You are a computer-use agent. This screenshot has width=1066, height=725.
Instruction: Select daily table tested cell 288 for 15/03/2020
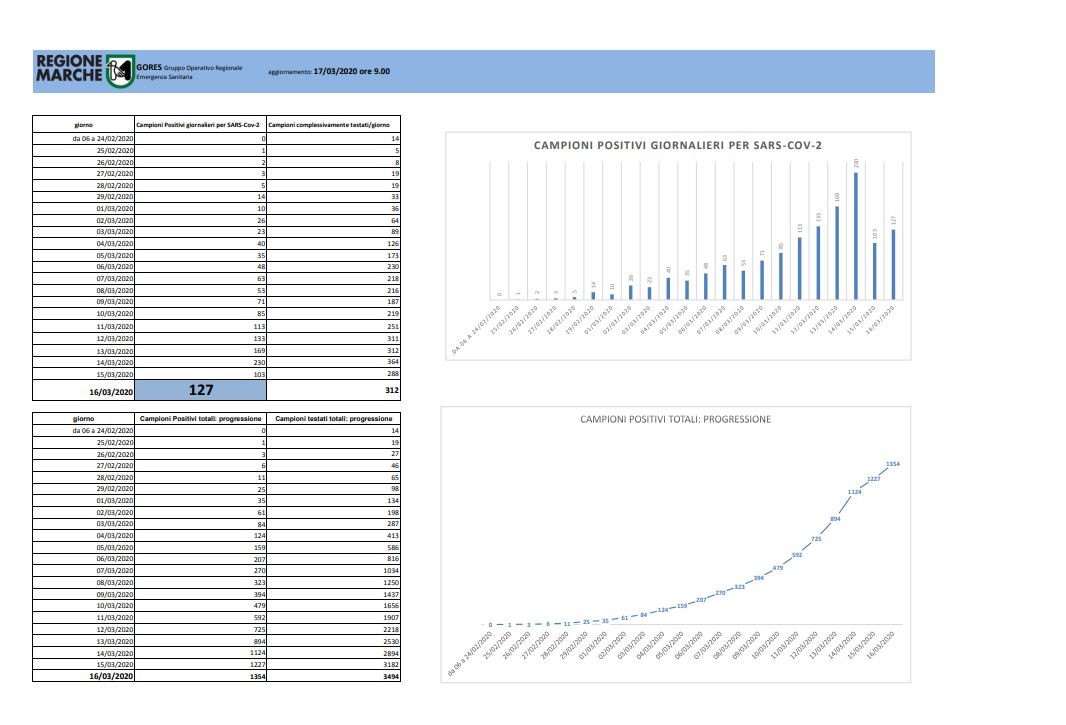[333, 374]
